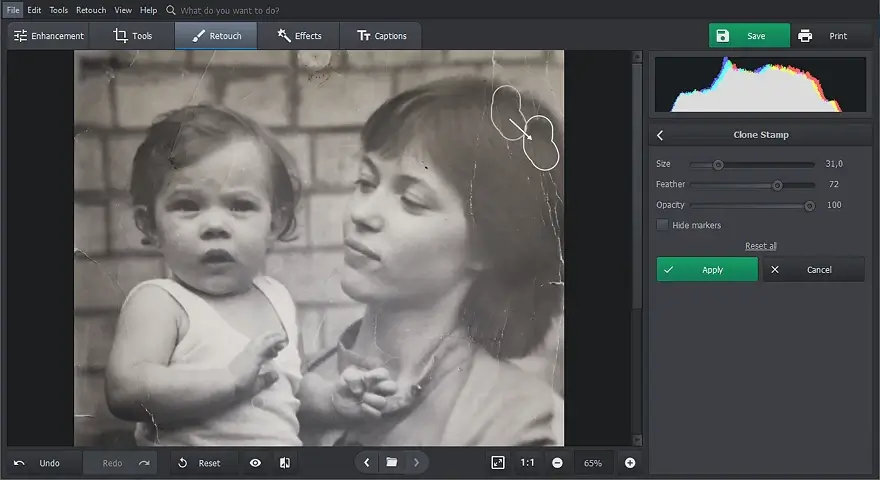Go to next photo arrow
This screenshot has height=480, width=880.
pyautogui.click(x=416, y=463)
